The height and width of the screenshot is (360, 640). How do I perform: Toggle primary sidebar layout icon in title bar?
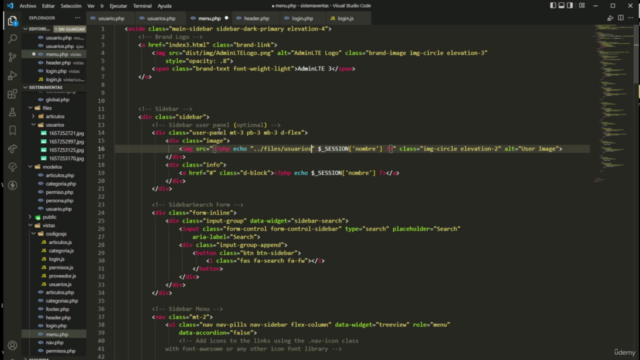553,6
